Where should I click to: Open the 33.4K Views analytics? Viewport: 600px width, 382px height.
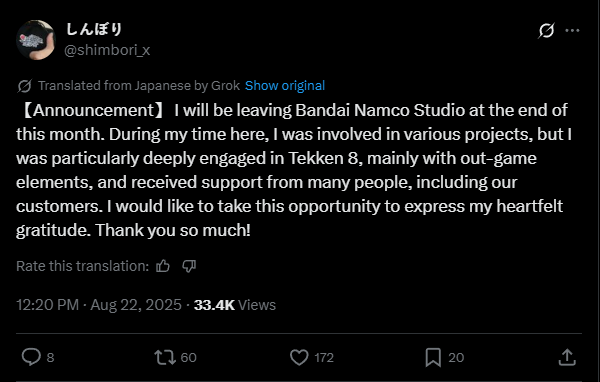click(235, 305)
